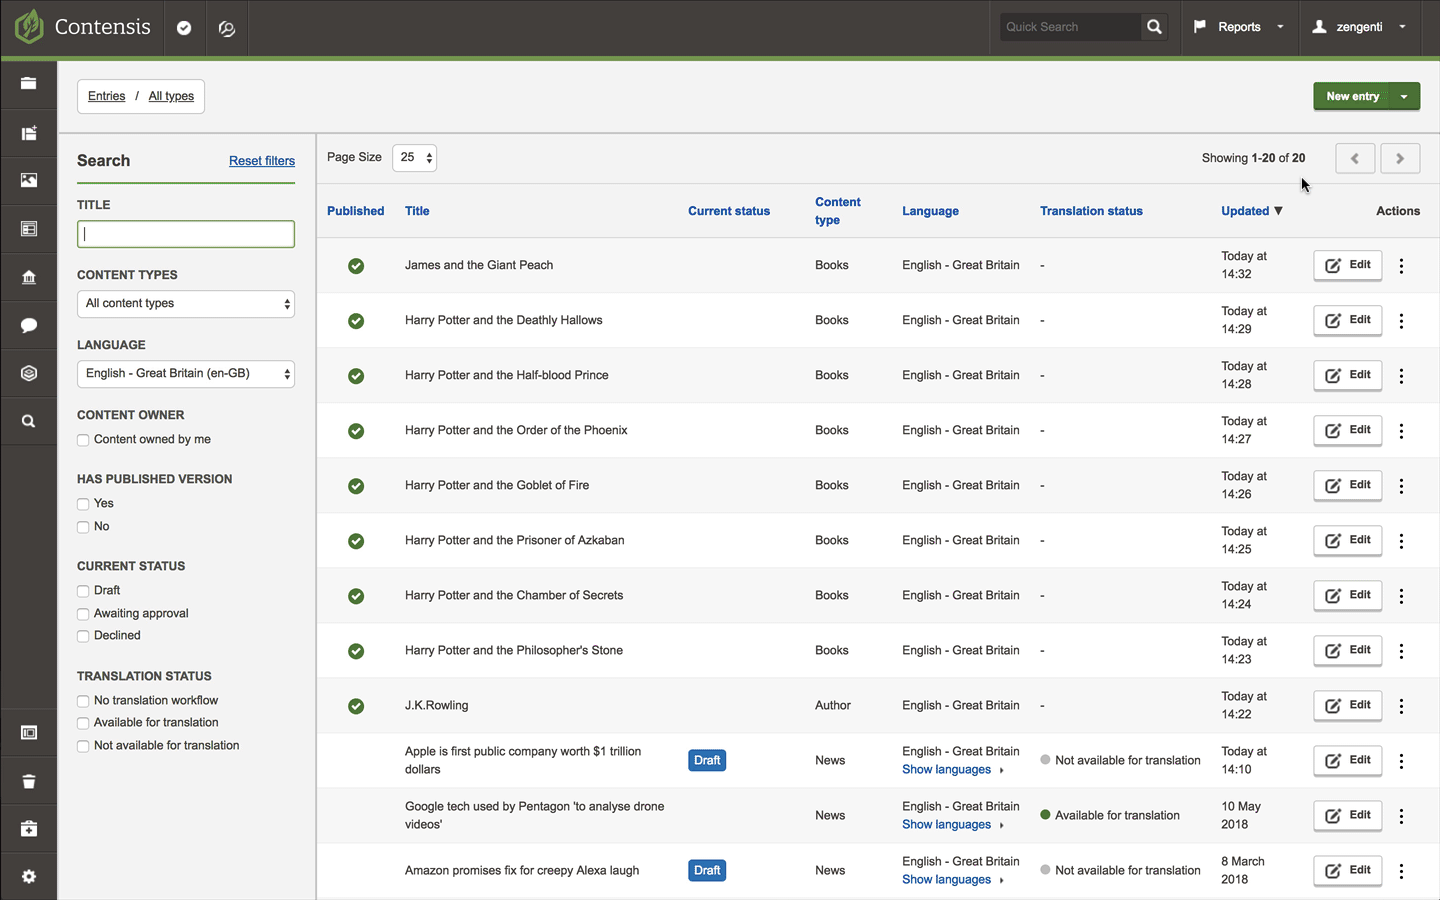This screenshot has height=900, width=1440.
Task: Tick No under Has Published Version
Action: [83, 527]
